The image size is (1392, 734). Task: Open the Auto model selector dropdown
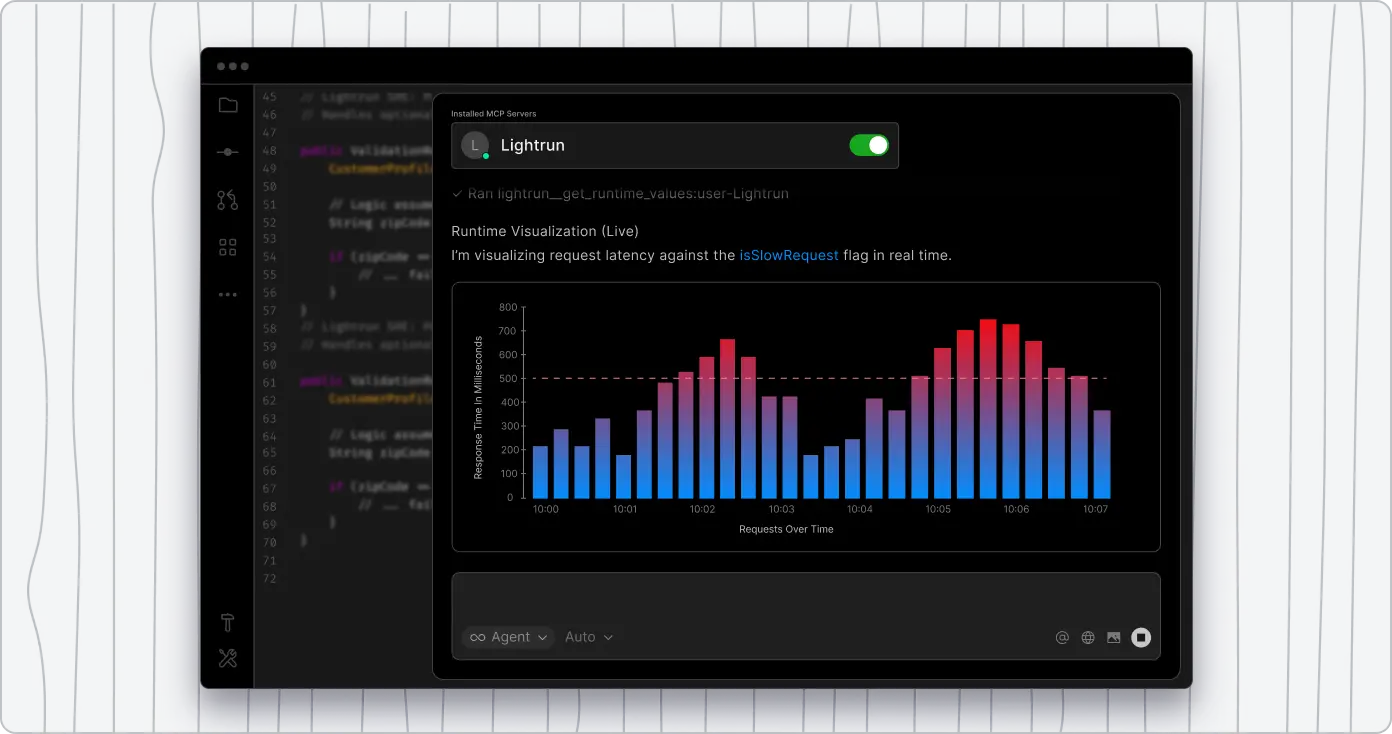tap(588, 637)
